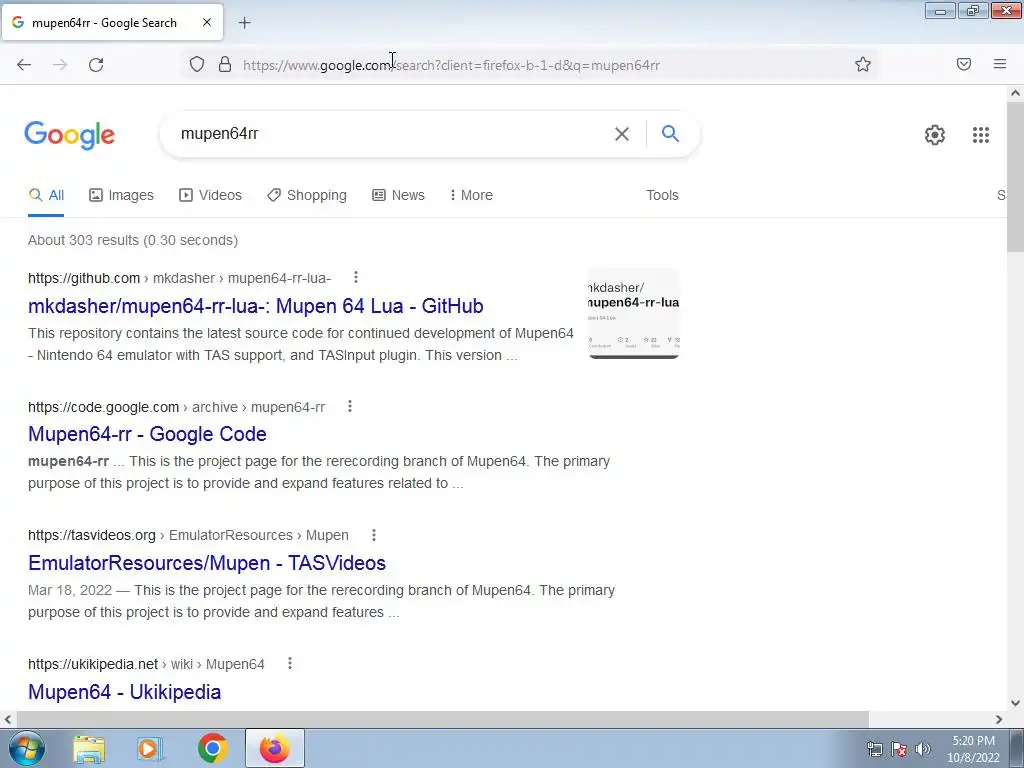The image size is (1024, 768).
Task: Click the code.google.com result URL breadcrumb
Action: click(x=176, y=407)
